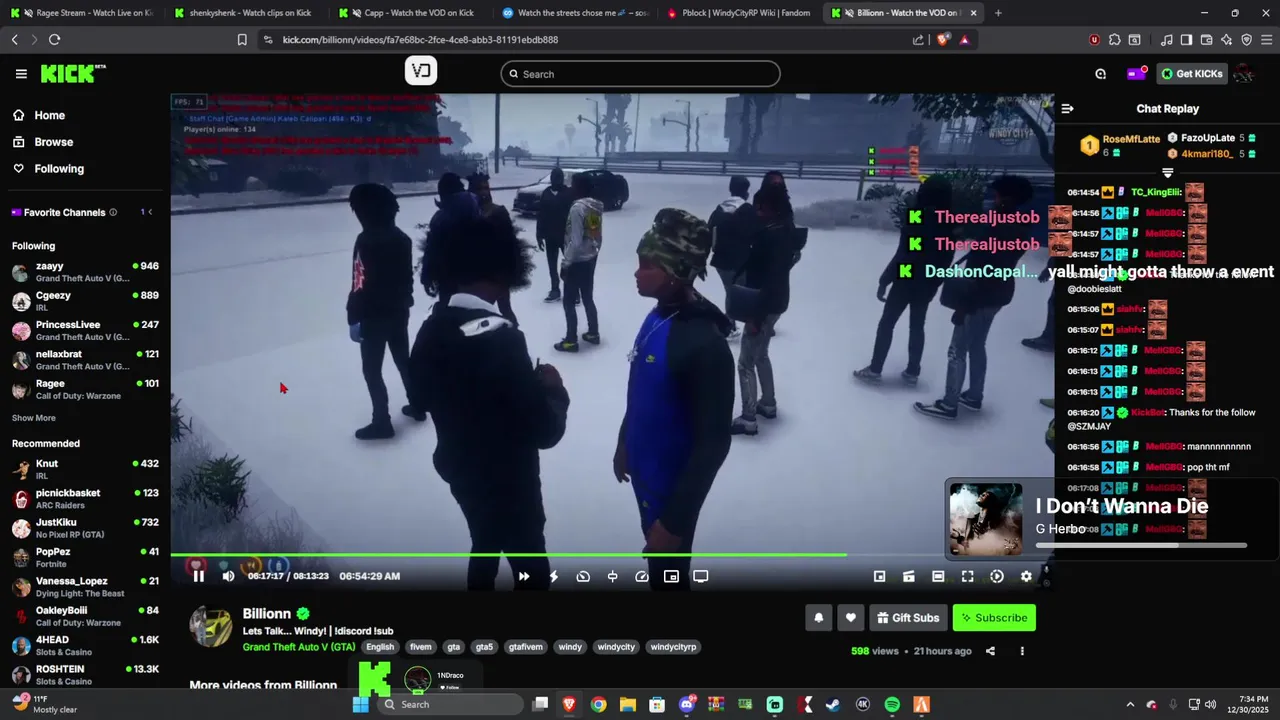Screen dimensions: 1280x720
Task: Mute the video volume speaker icon
Action: tap(228, 576)
